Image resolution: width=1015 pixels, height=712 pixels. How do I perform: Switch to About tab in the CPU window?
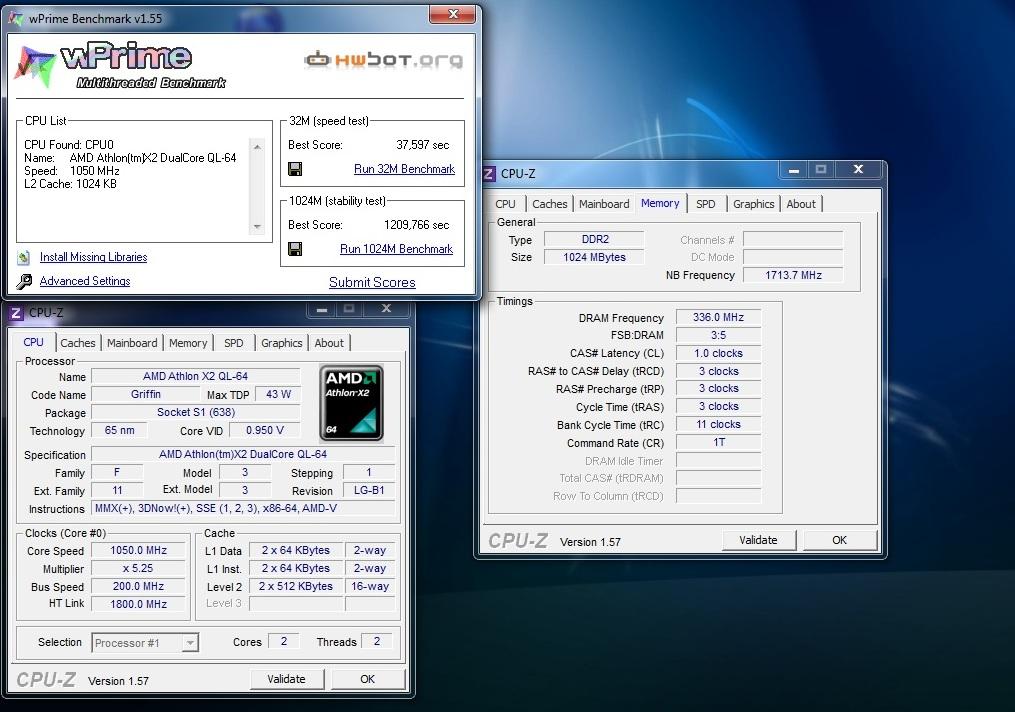point(329,343)
